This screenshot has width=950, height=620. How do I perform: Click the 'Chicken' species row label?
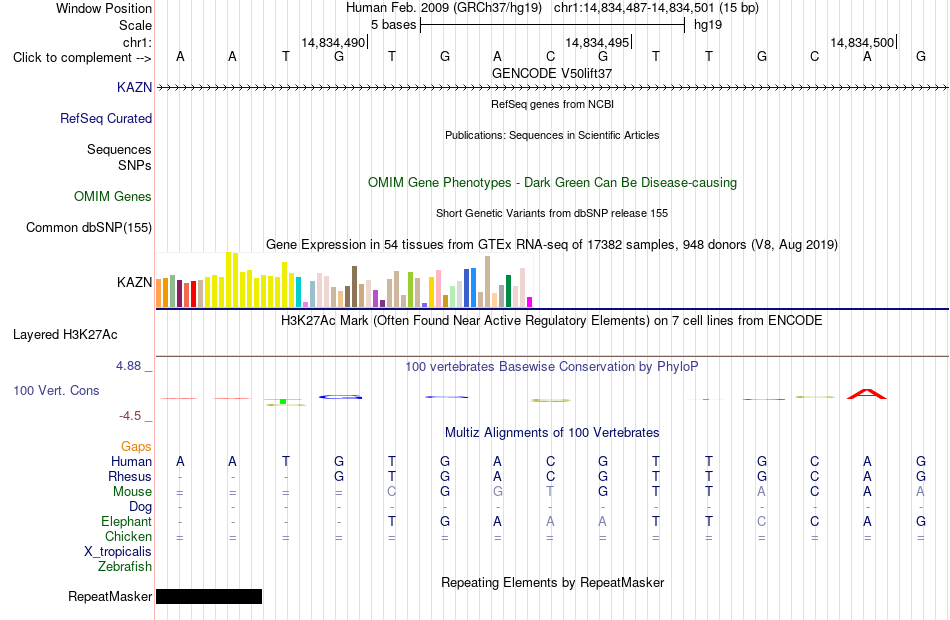point(128,536)
